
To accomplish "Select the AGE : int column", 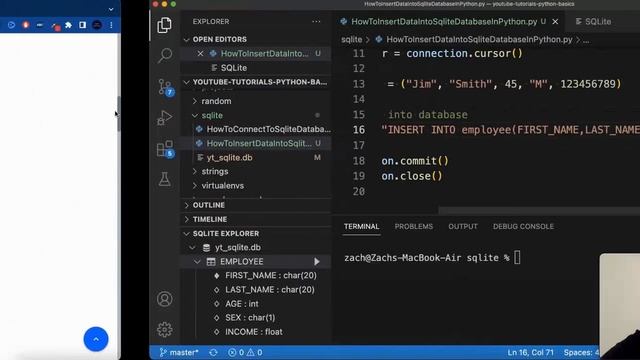I will (242, 304).
